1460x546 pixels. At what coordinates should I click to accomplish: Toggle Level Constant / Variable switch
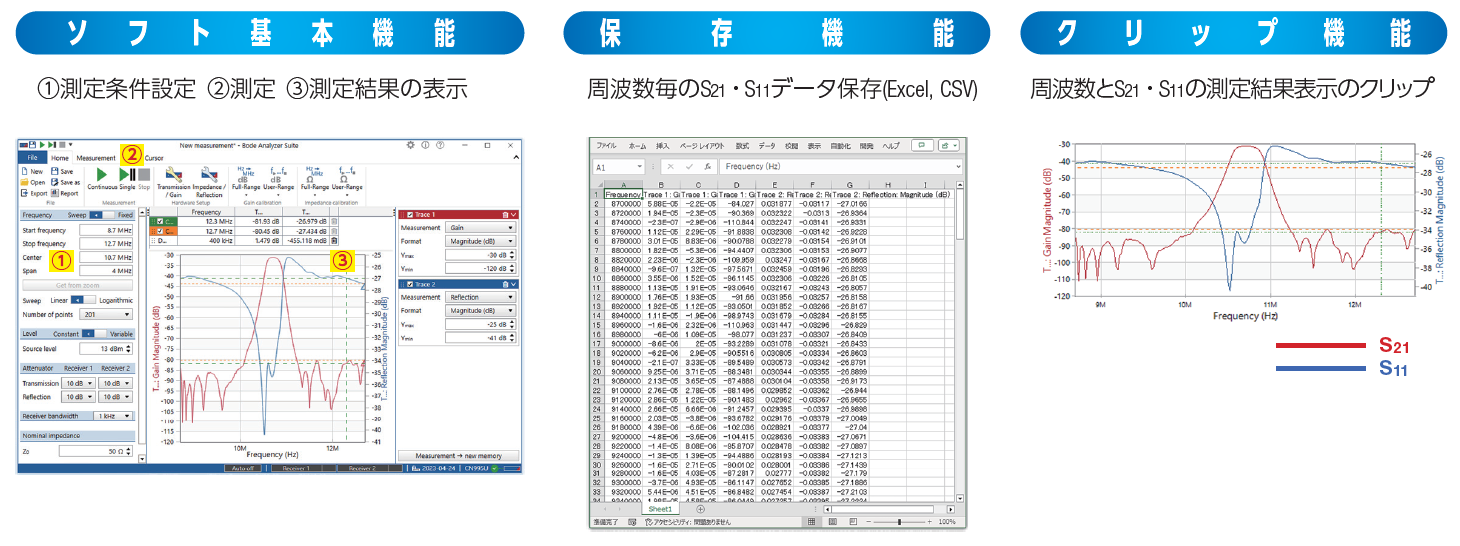94,333
